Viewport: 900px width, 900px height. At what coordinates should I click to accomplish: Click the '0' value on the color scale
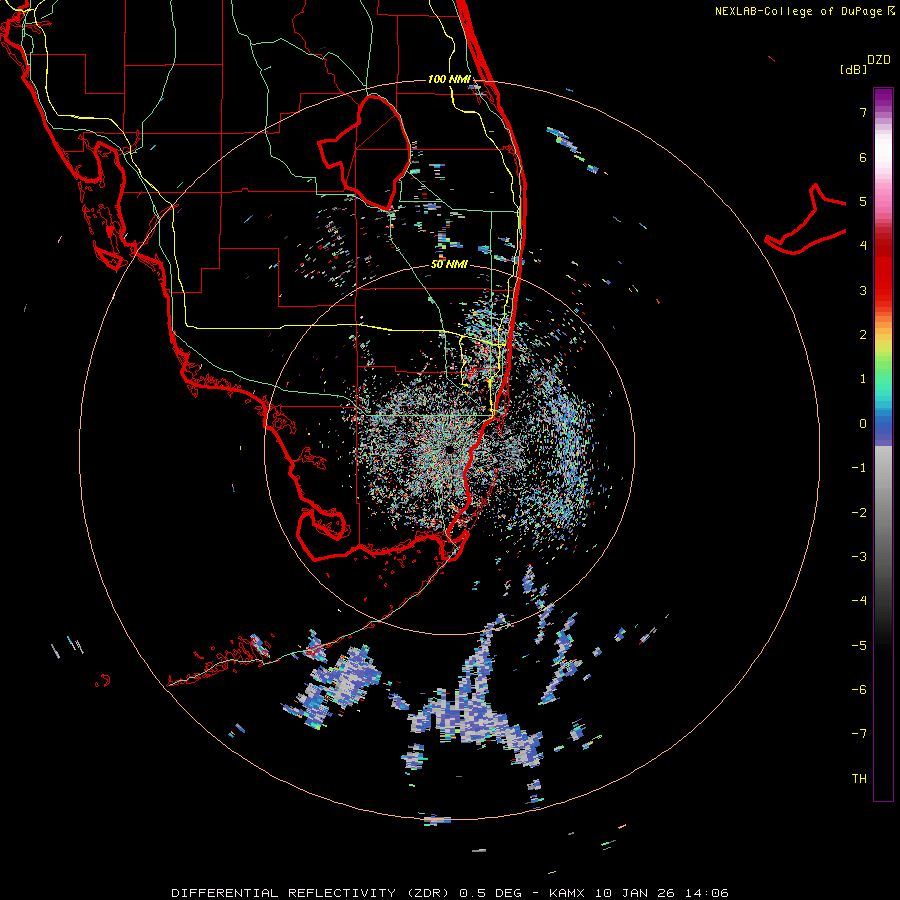(863, 424)
